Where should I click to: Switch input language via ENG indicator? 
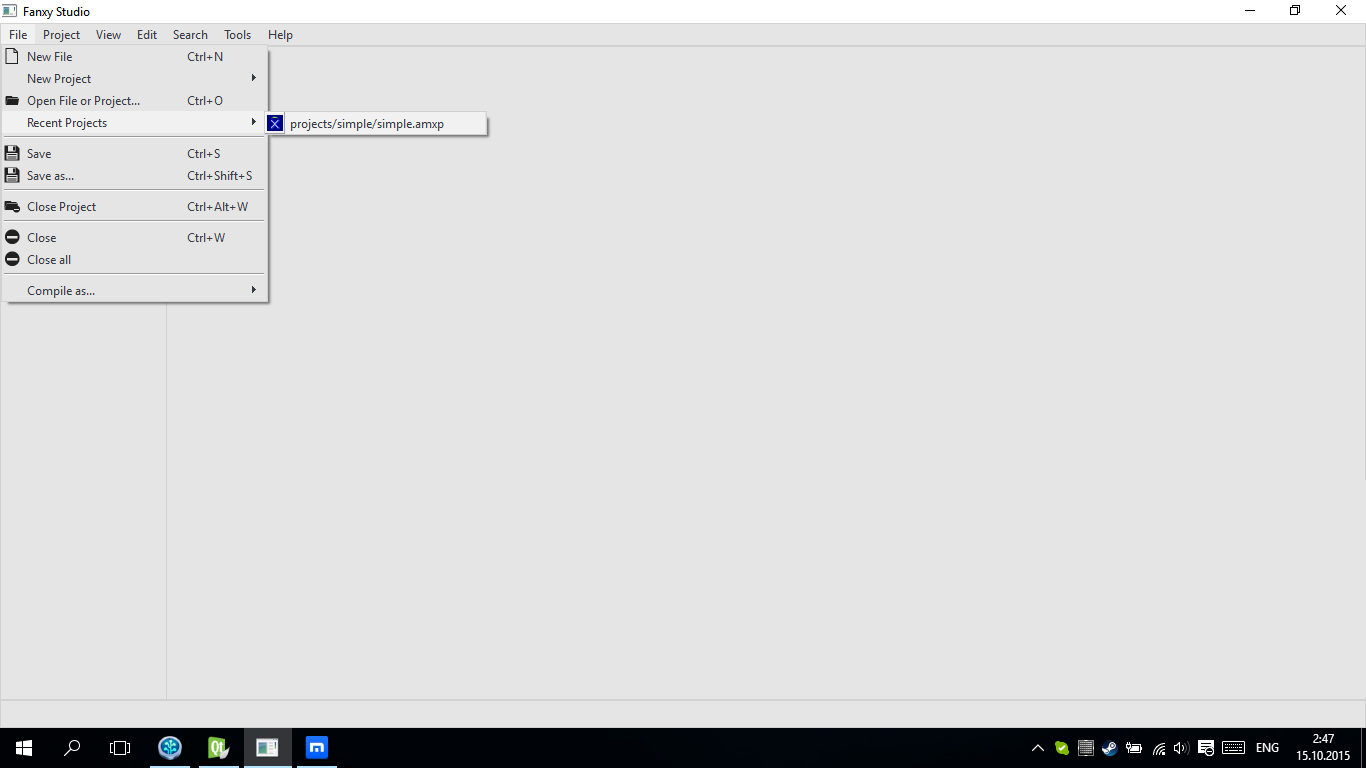click(1267, 748)
